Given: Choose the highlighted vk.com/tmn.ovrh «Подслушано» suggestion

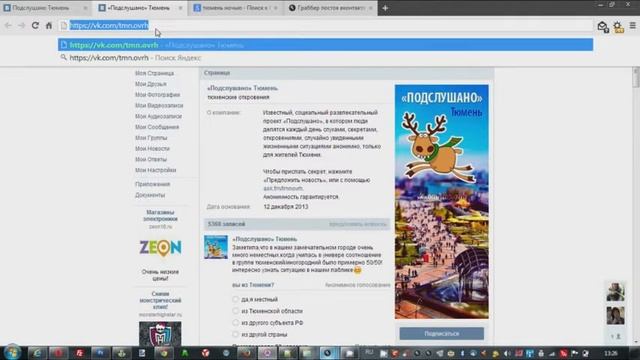Looking at the screenshot, I should (x=325, y=45).
